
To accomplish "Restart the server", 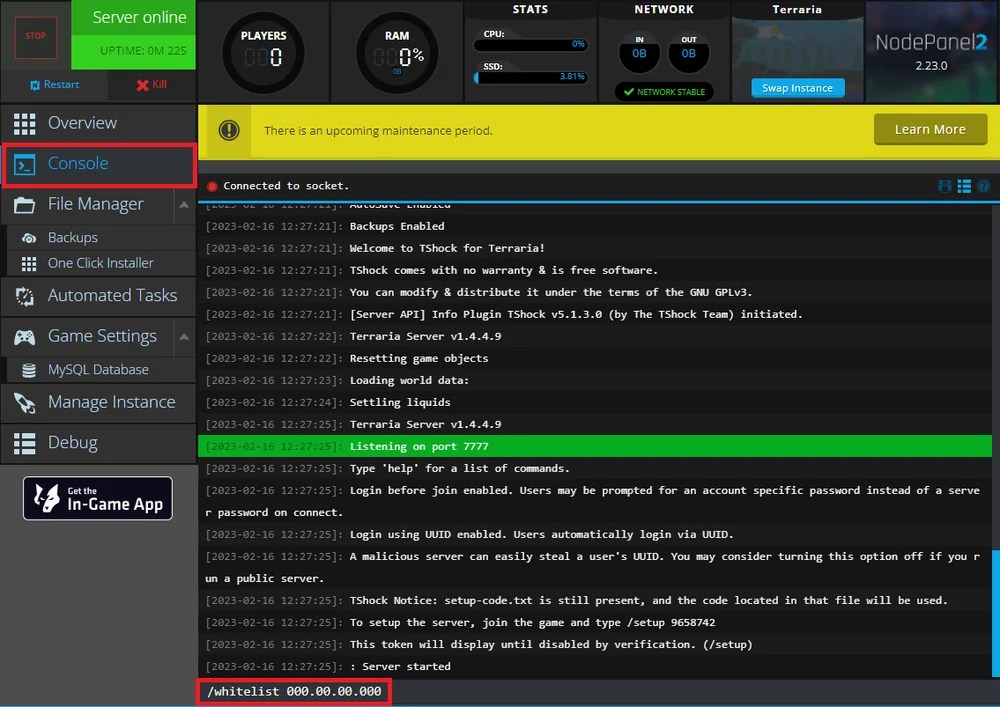I will pyautogui.click(x=54, y=84).
